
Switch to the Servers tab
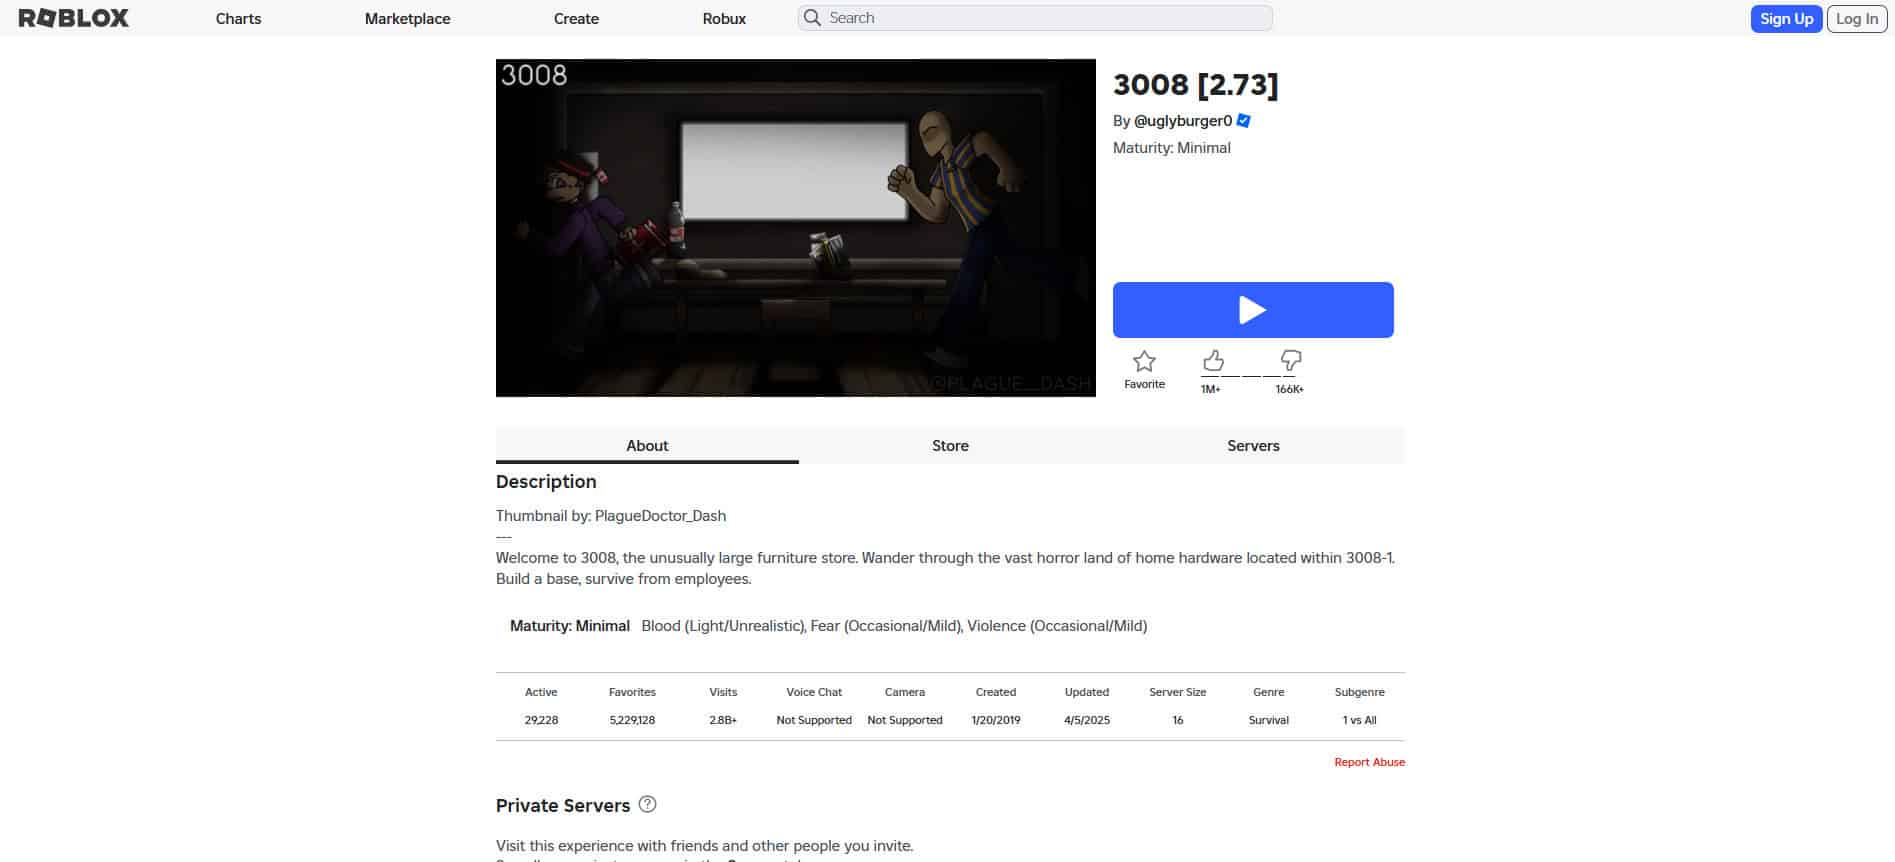[x=1253, y=446]
